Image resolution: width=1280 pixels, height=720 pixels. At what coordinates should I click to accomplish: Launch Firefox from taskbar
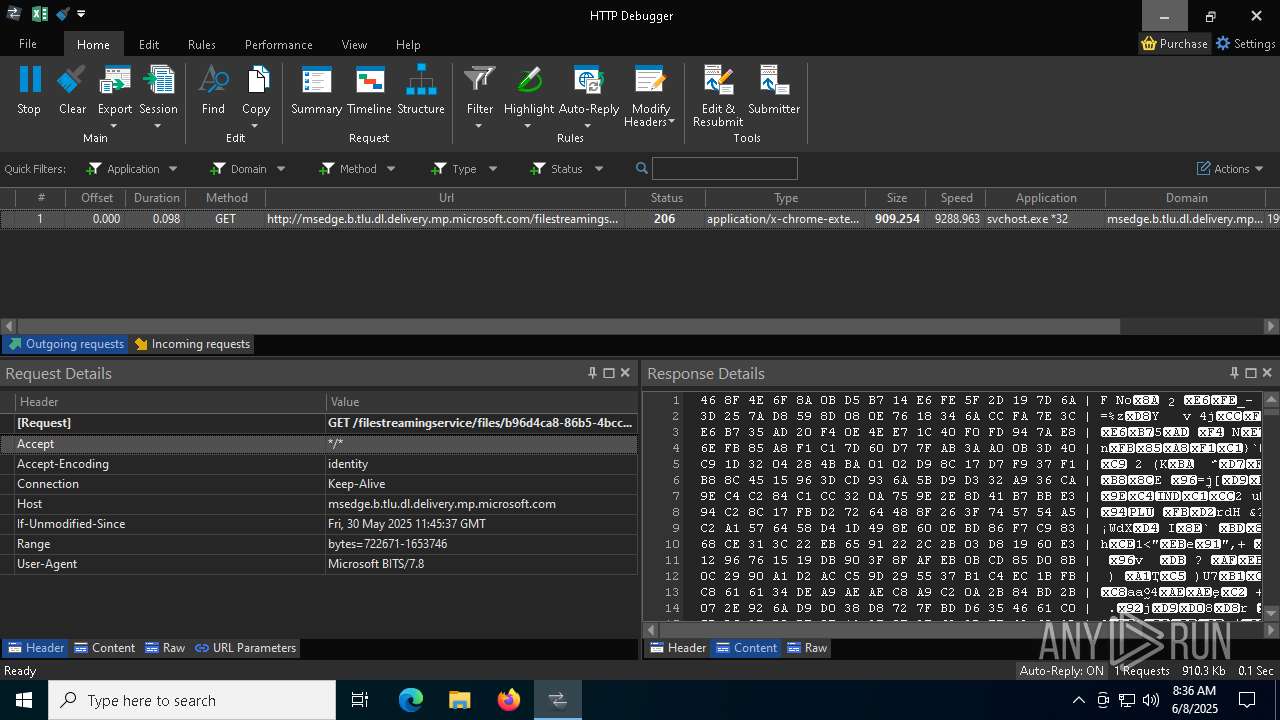click(508, 700)
